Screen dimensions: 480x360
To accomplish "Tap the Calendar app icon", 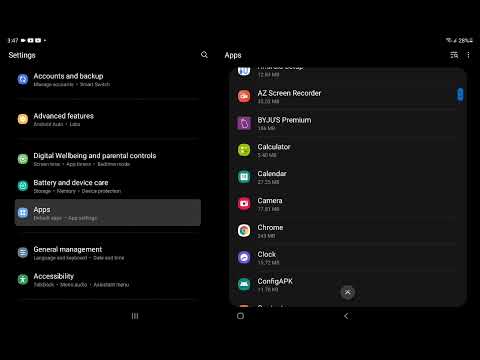I will point(244,177).
